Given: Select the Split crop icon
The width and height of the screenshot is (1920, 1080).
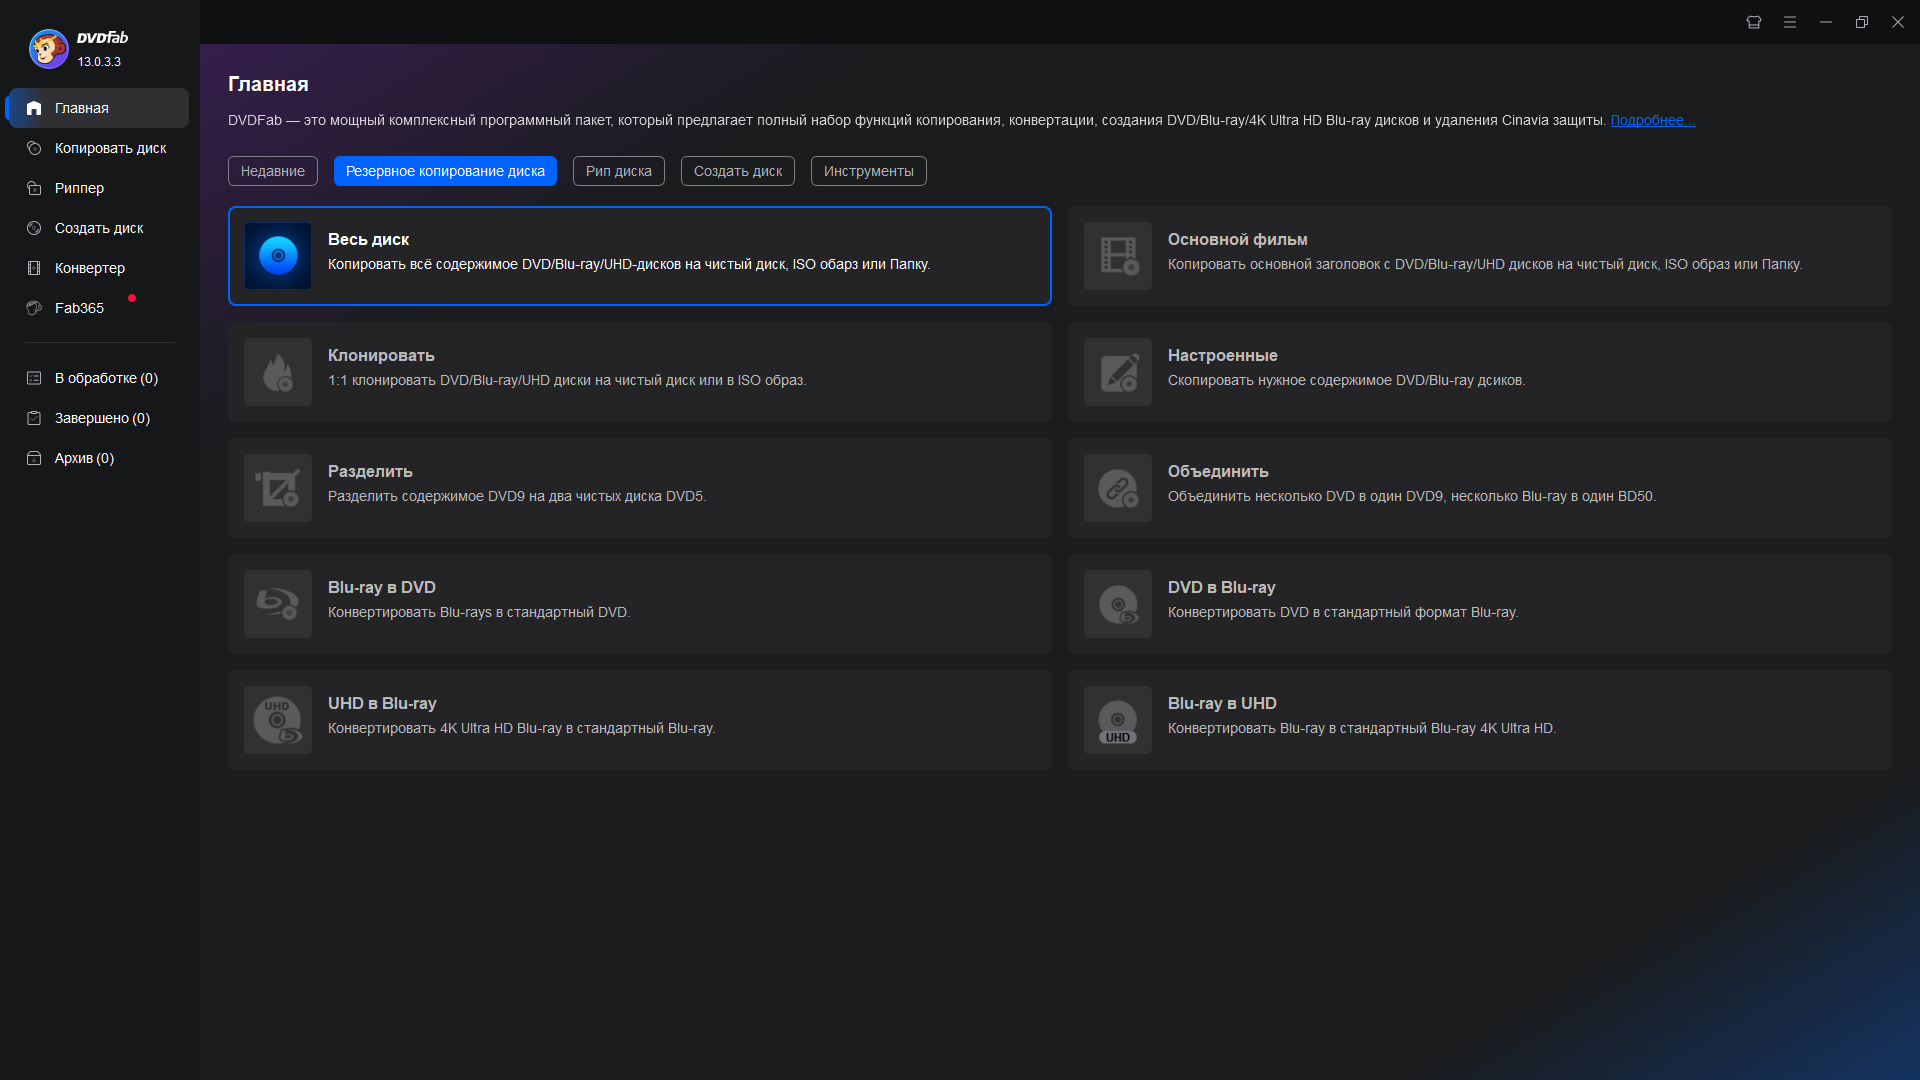Looking at the screenshot, I should pos(278,488).
